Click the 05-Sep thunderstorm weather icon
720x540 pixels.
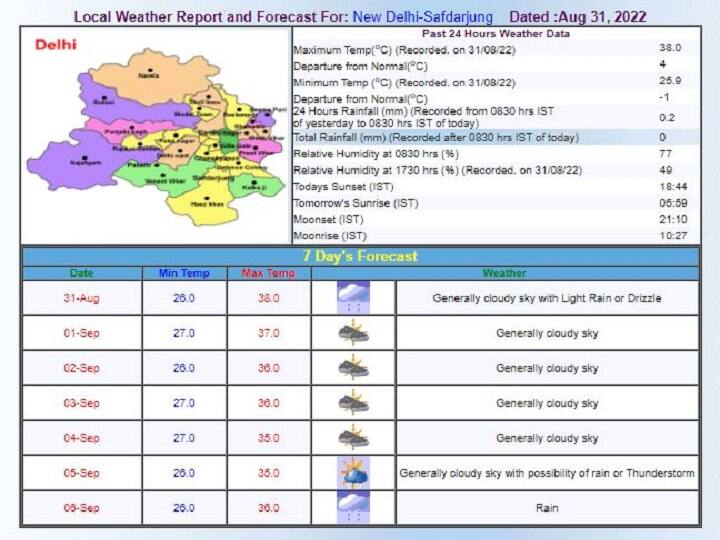point(353,472)
